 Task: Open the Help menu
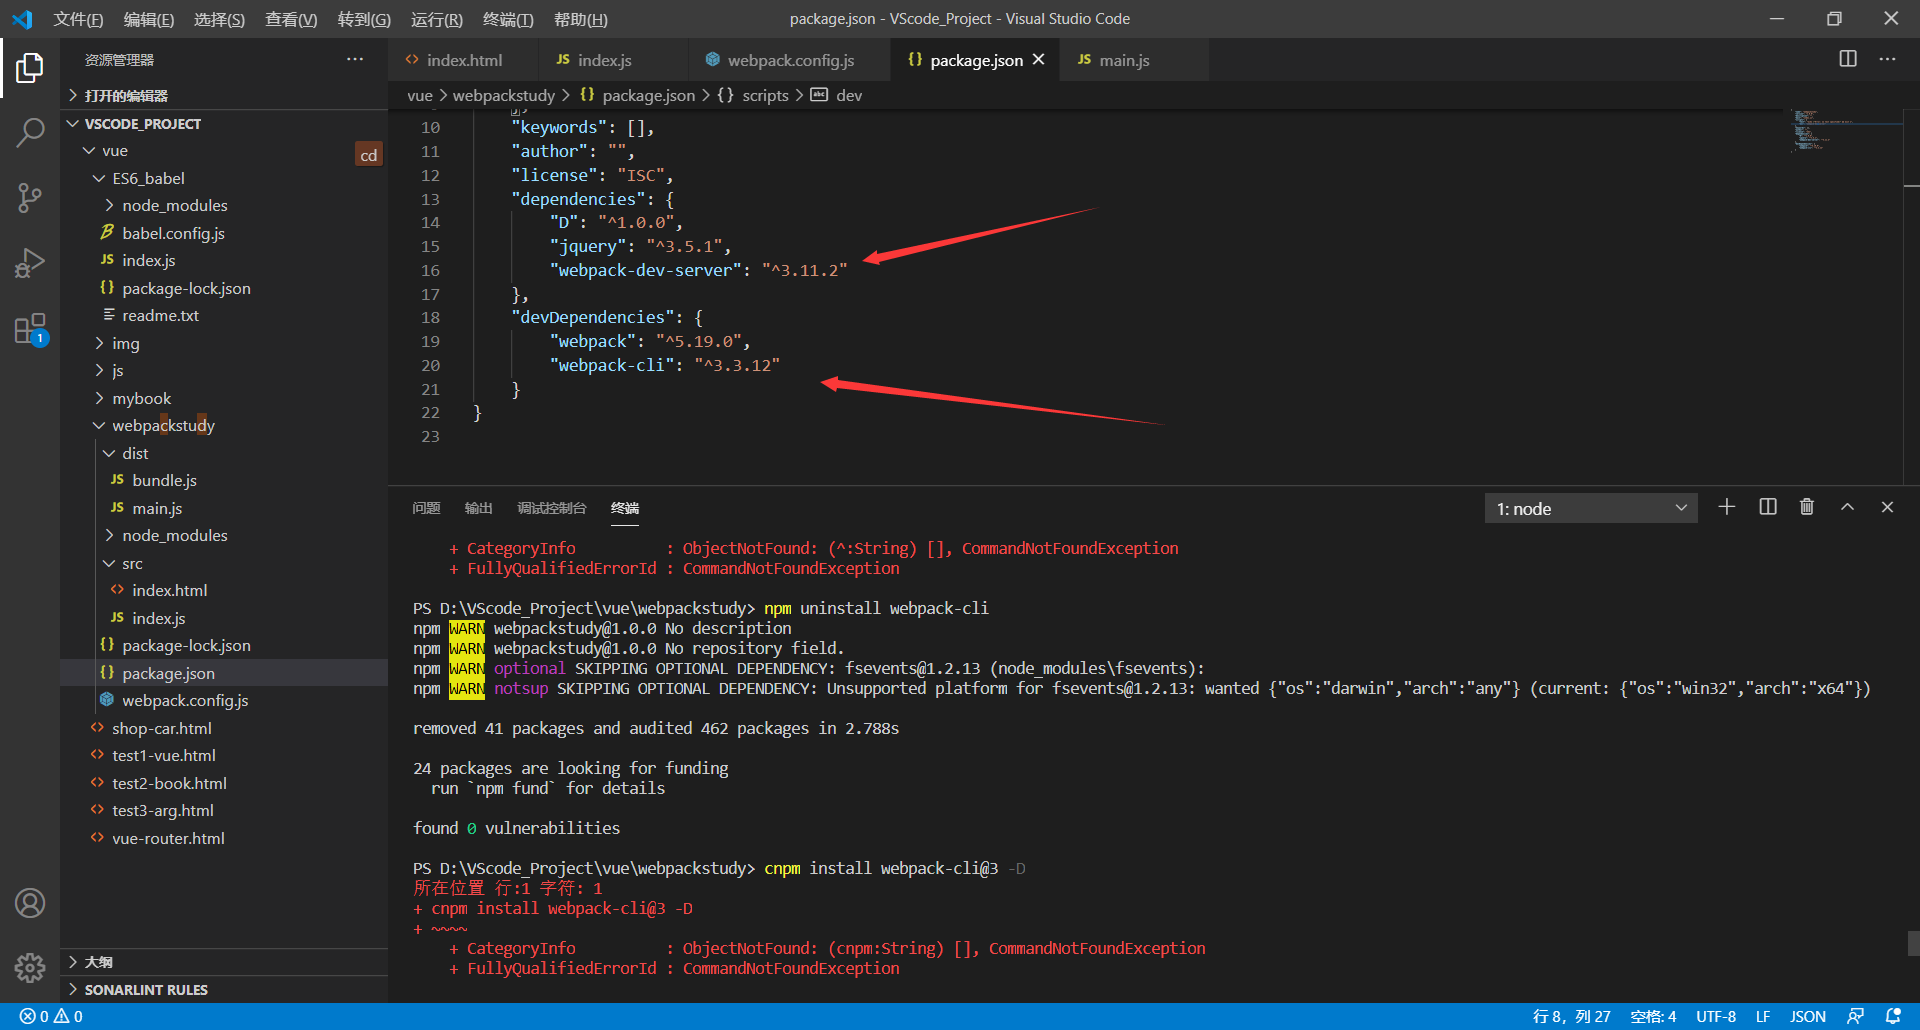click(580, 19)
